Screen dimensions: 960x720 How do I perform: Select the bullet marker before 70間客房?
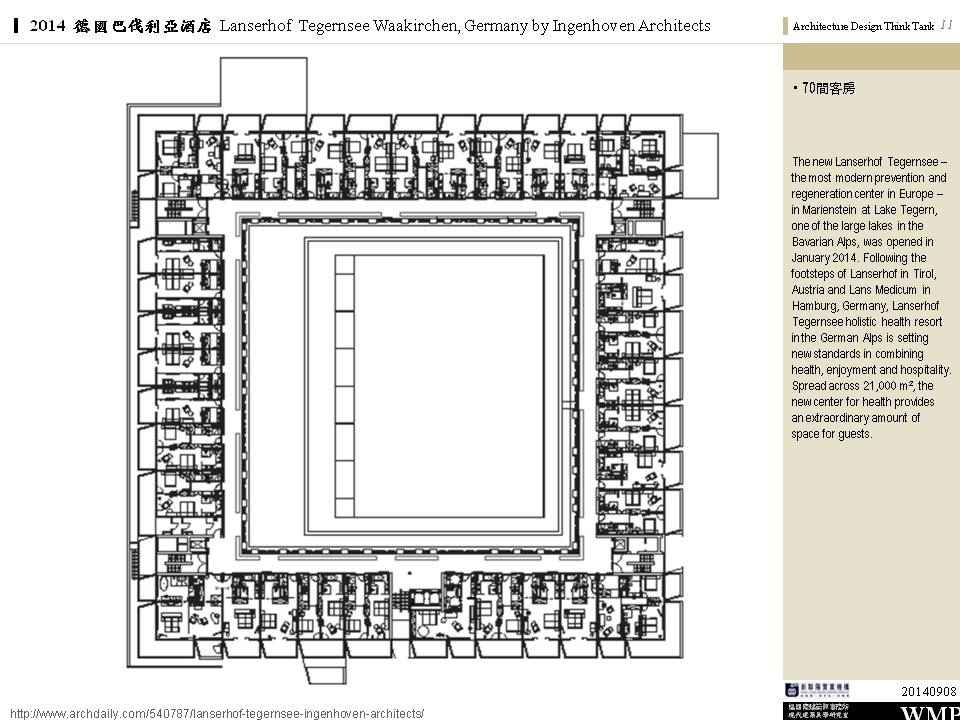[x=795, y=89]
